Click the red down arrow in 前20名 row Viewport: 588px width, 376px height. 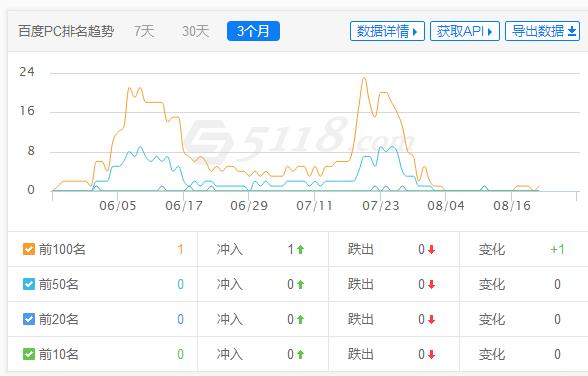coord(432,319)
